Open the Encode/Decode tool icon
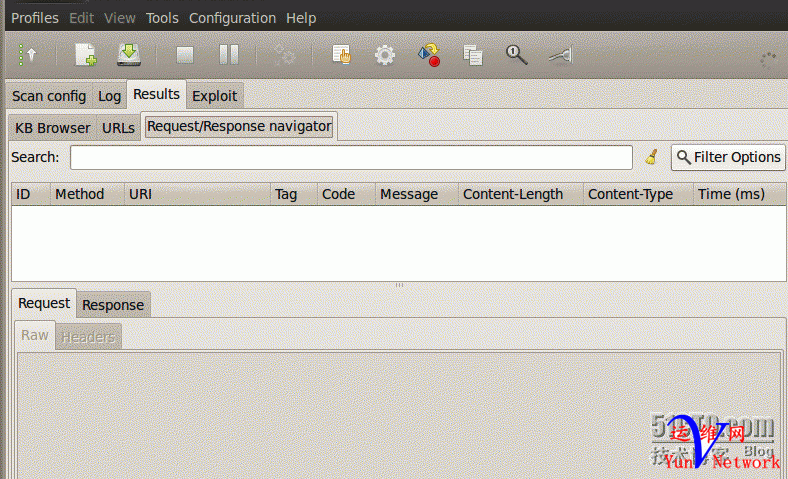This screenshot has width=788, height=479. [430, 55]
